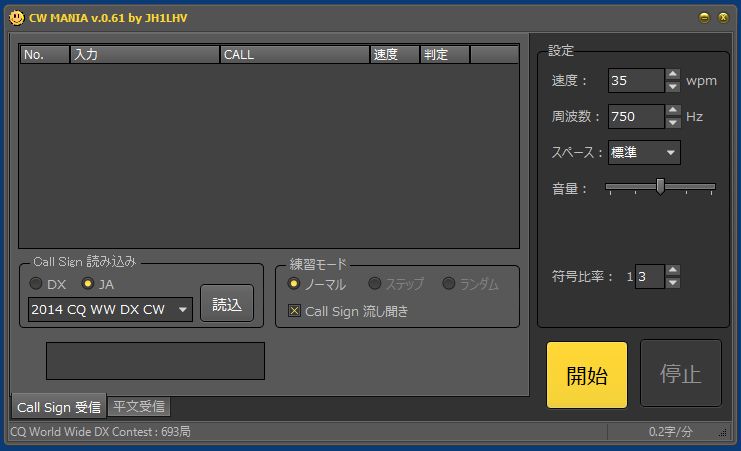Screen dimensions: 741x451
Task: Click the 読込 load button
Action: (227, 304)
